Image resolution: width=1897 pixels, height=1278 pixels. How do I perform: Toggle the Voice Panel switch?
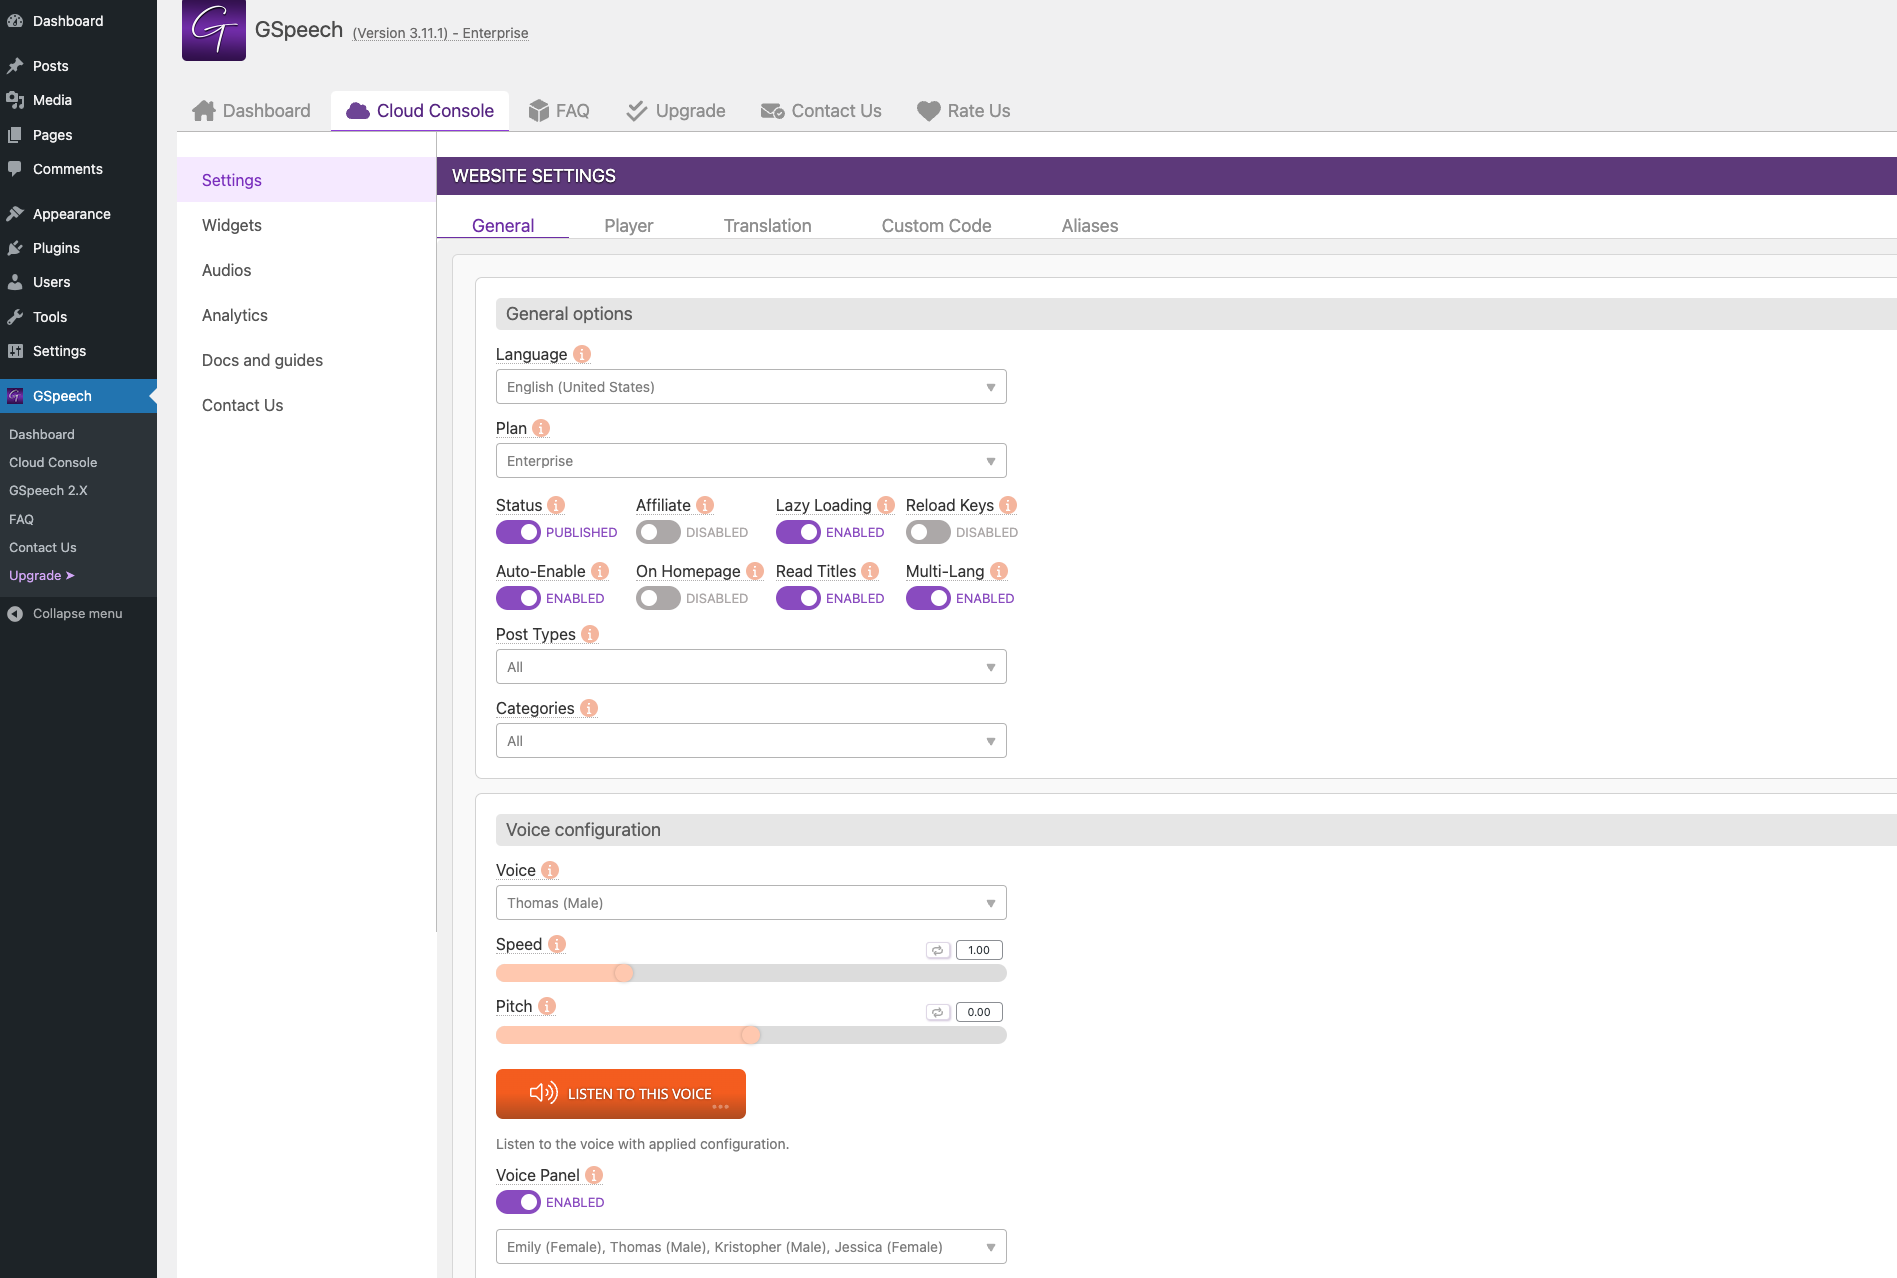[x=518, y=1202]
